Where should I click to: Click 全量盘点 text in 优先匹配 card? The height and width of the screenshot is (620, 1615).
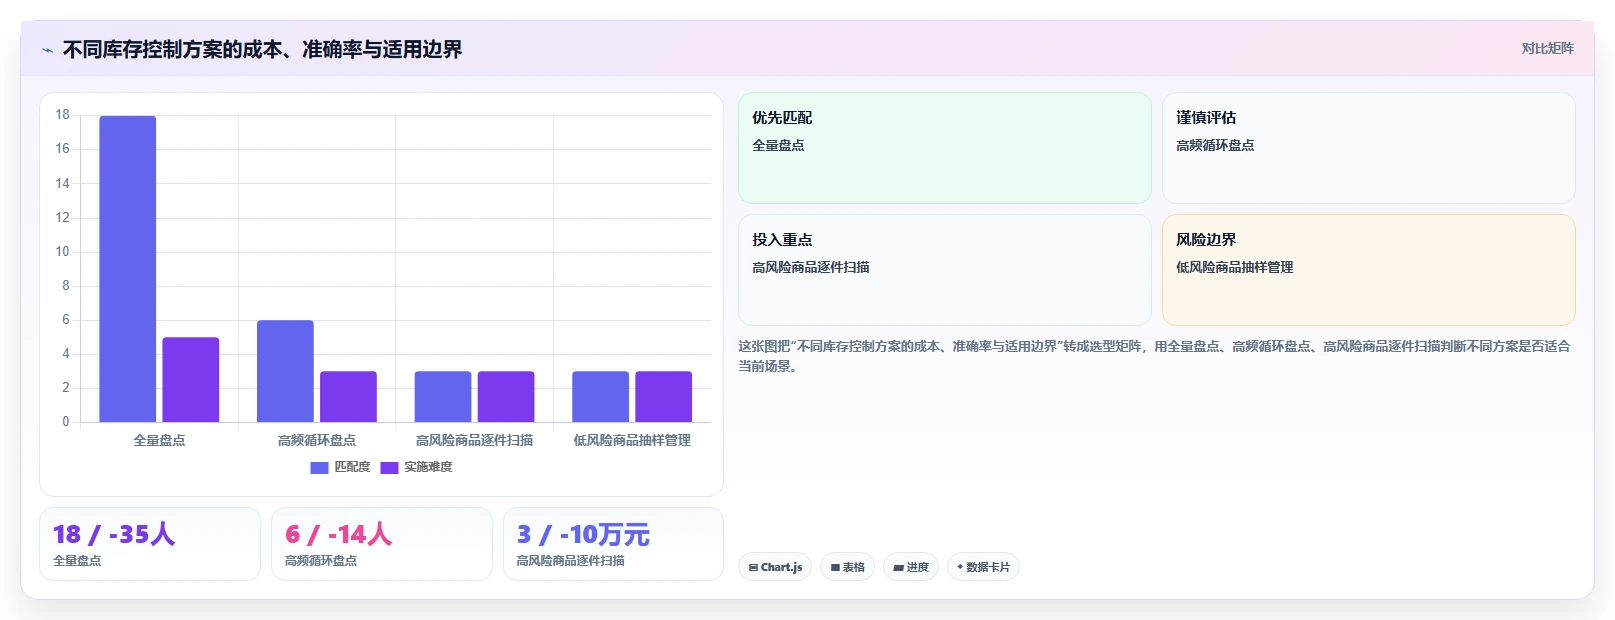pyautogui.click(x=778, y=145)
